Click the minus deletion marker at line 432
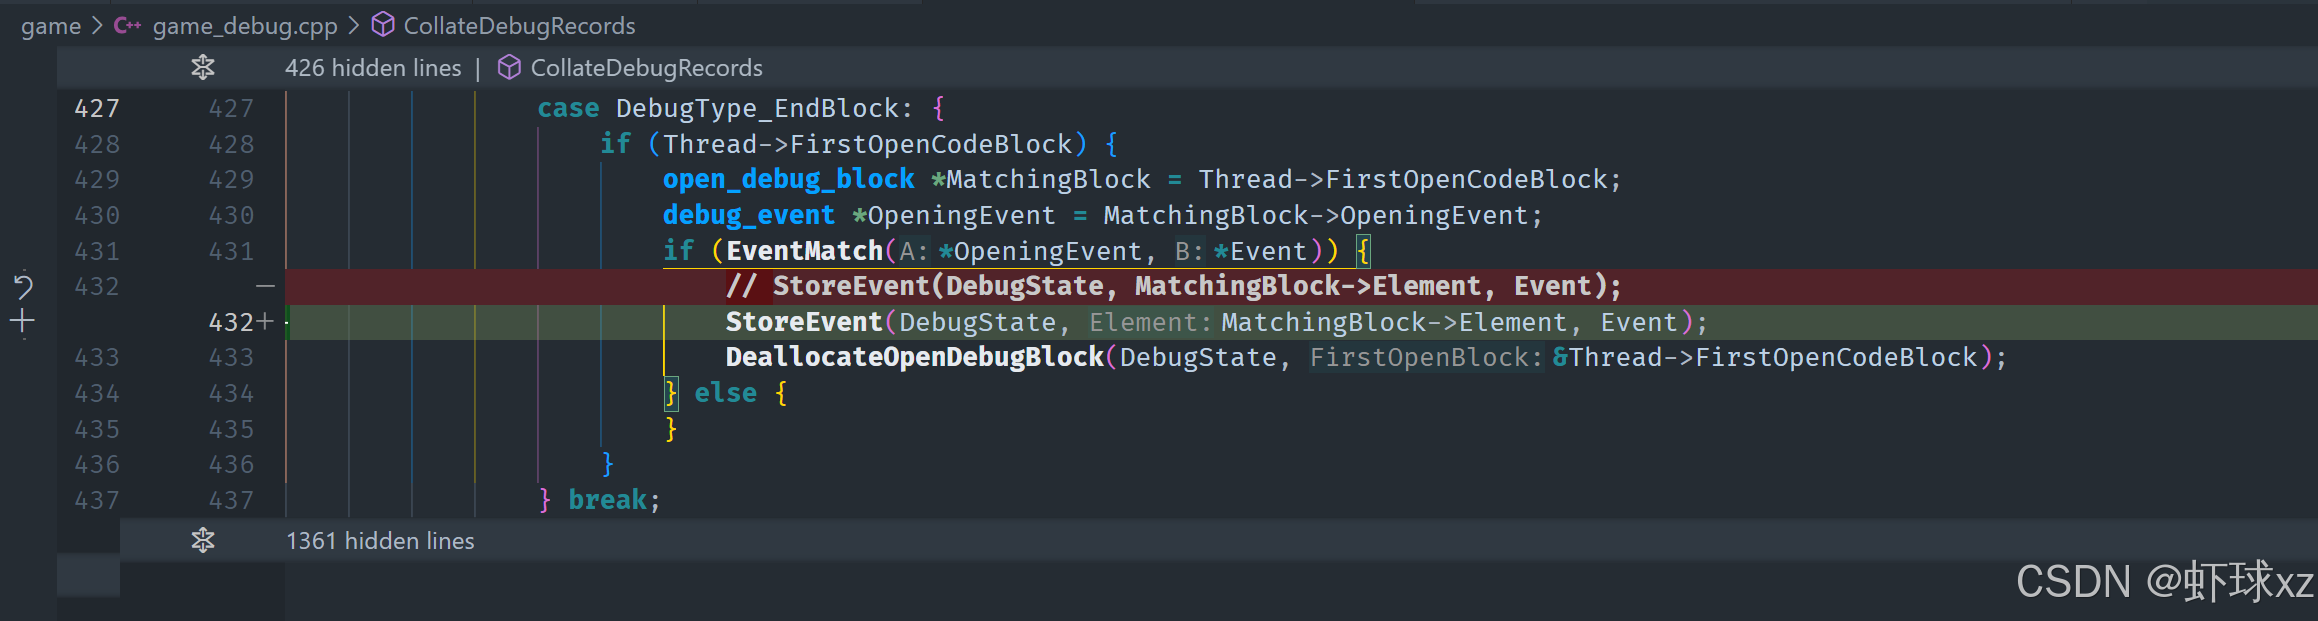2318x621 pixels. tap(265, 286)
